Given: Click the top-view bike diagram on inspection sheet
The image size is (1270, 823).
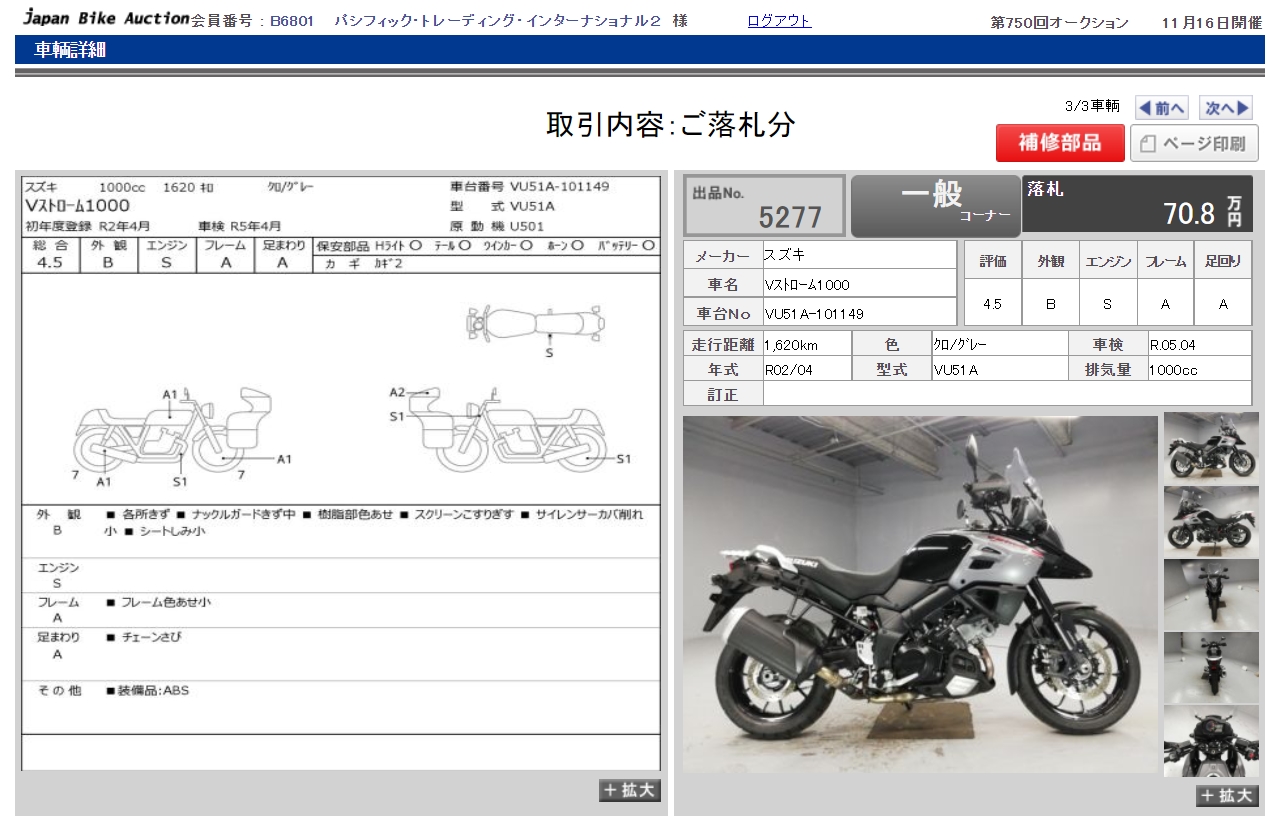Looking at the screenshot, I should (x=536, y=324).
